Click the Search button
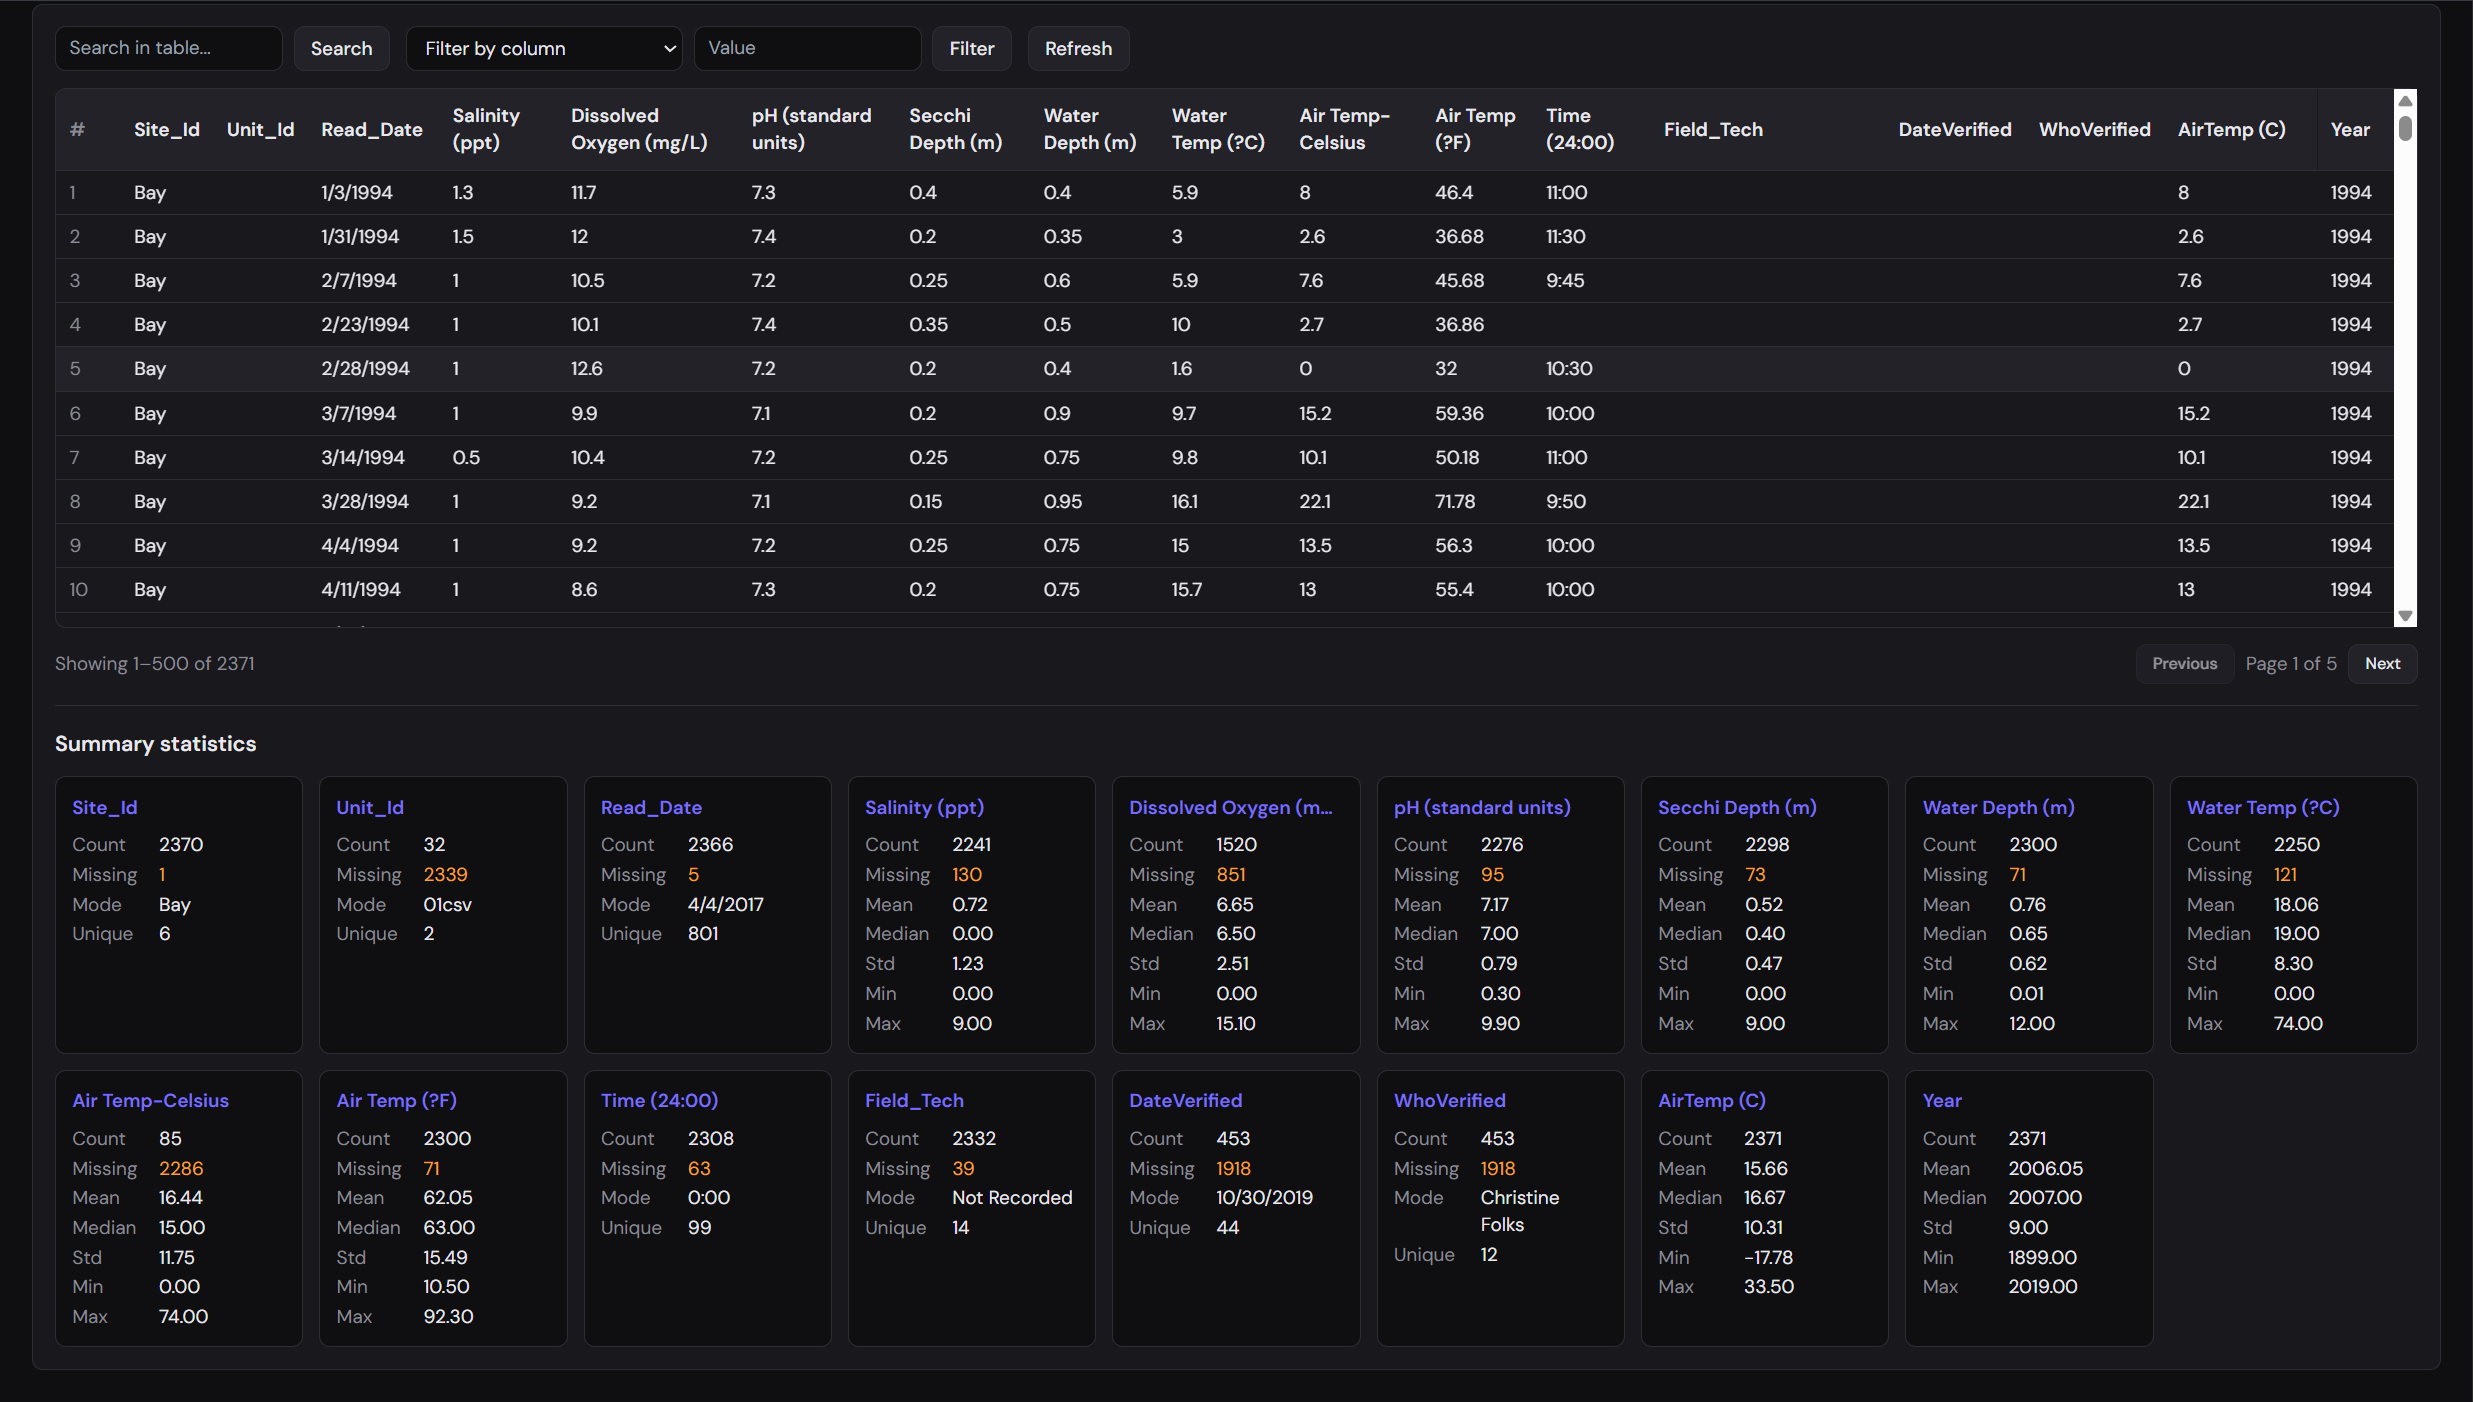2473x1402 pixels. coord(341,48)
